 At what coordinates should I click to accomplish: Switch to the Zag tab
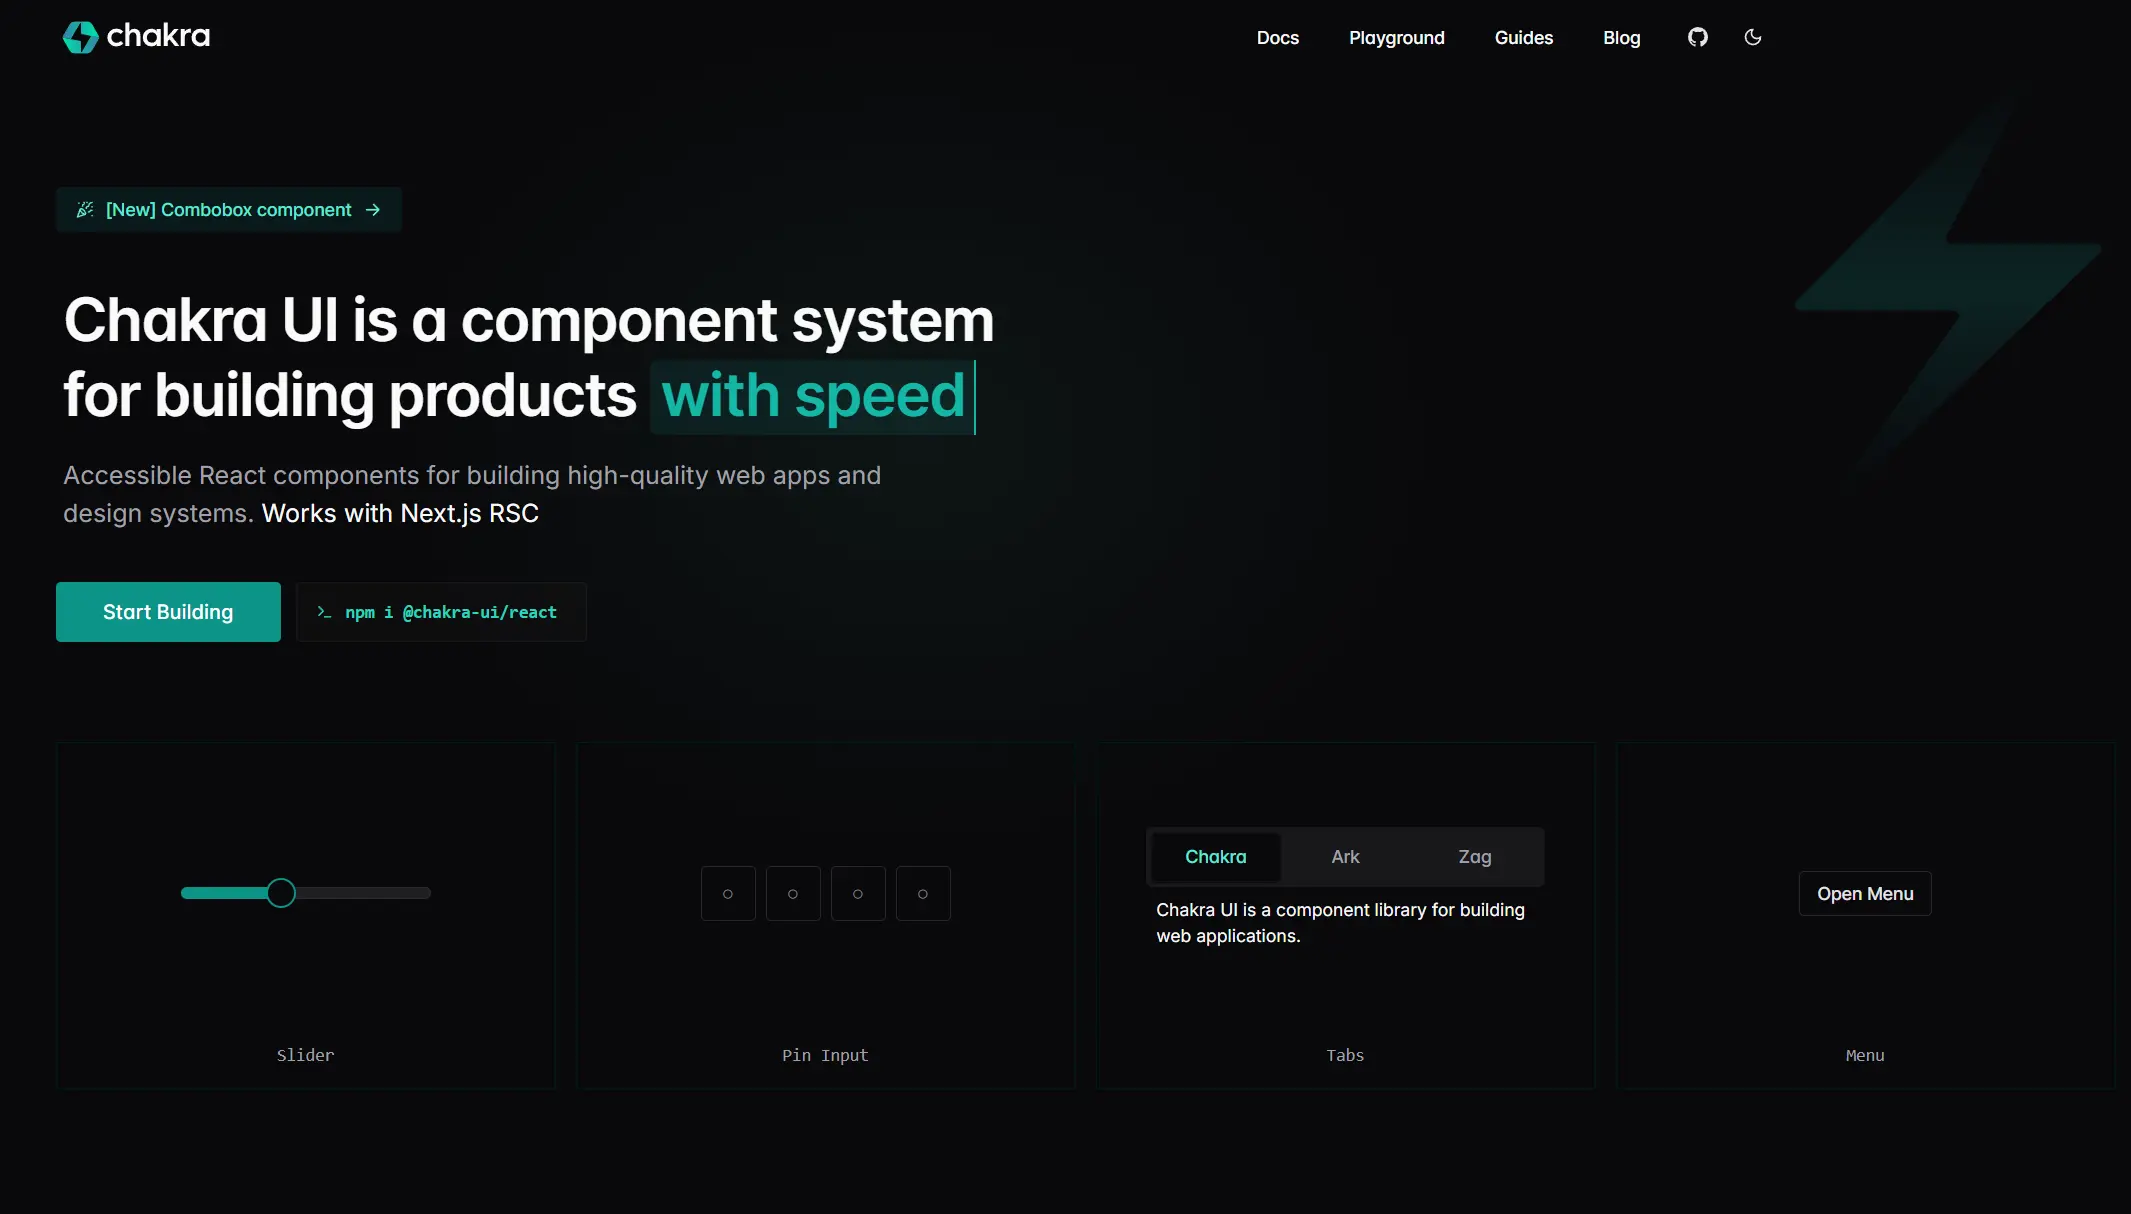pos(1474,857)
